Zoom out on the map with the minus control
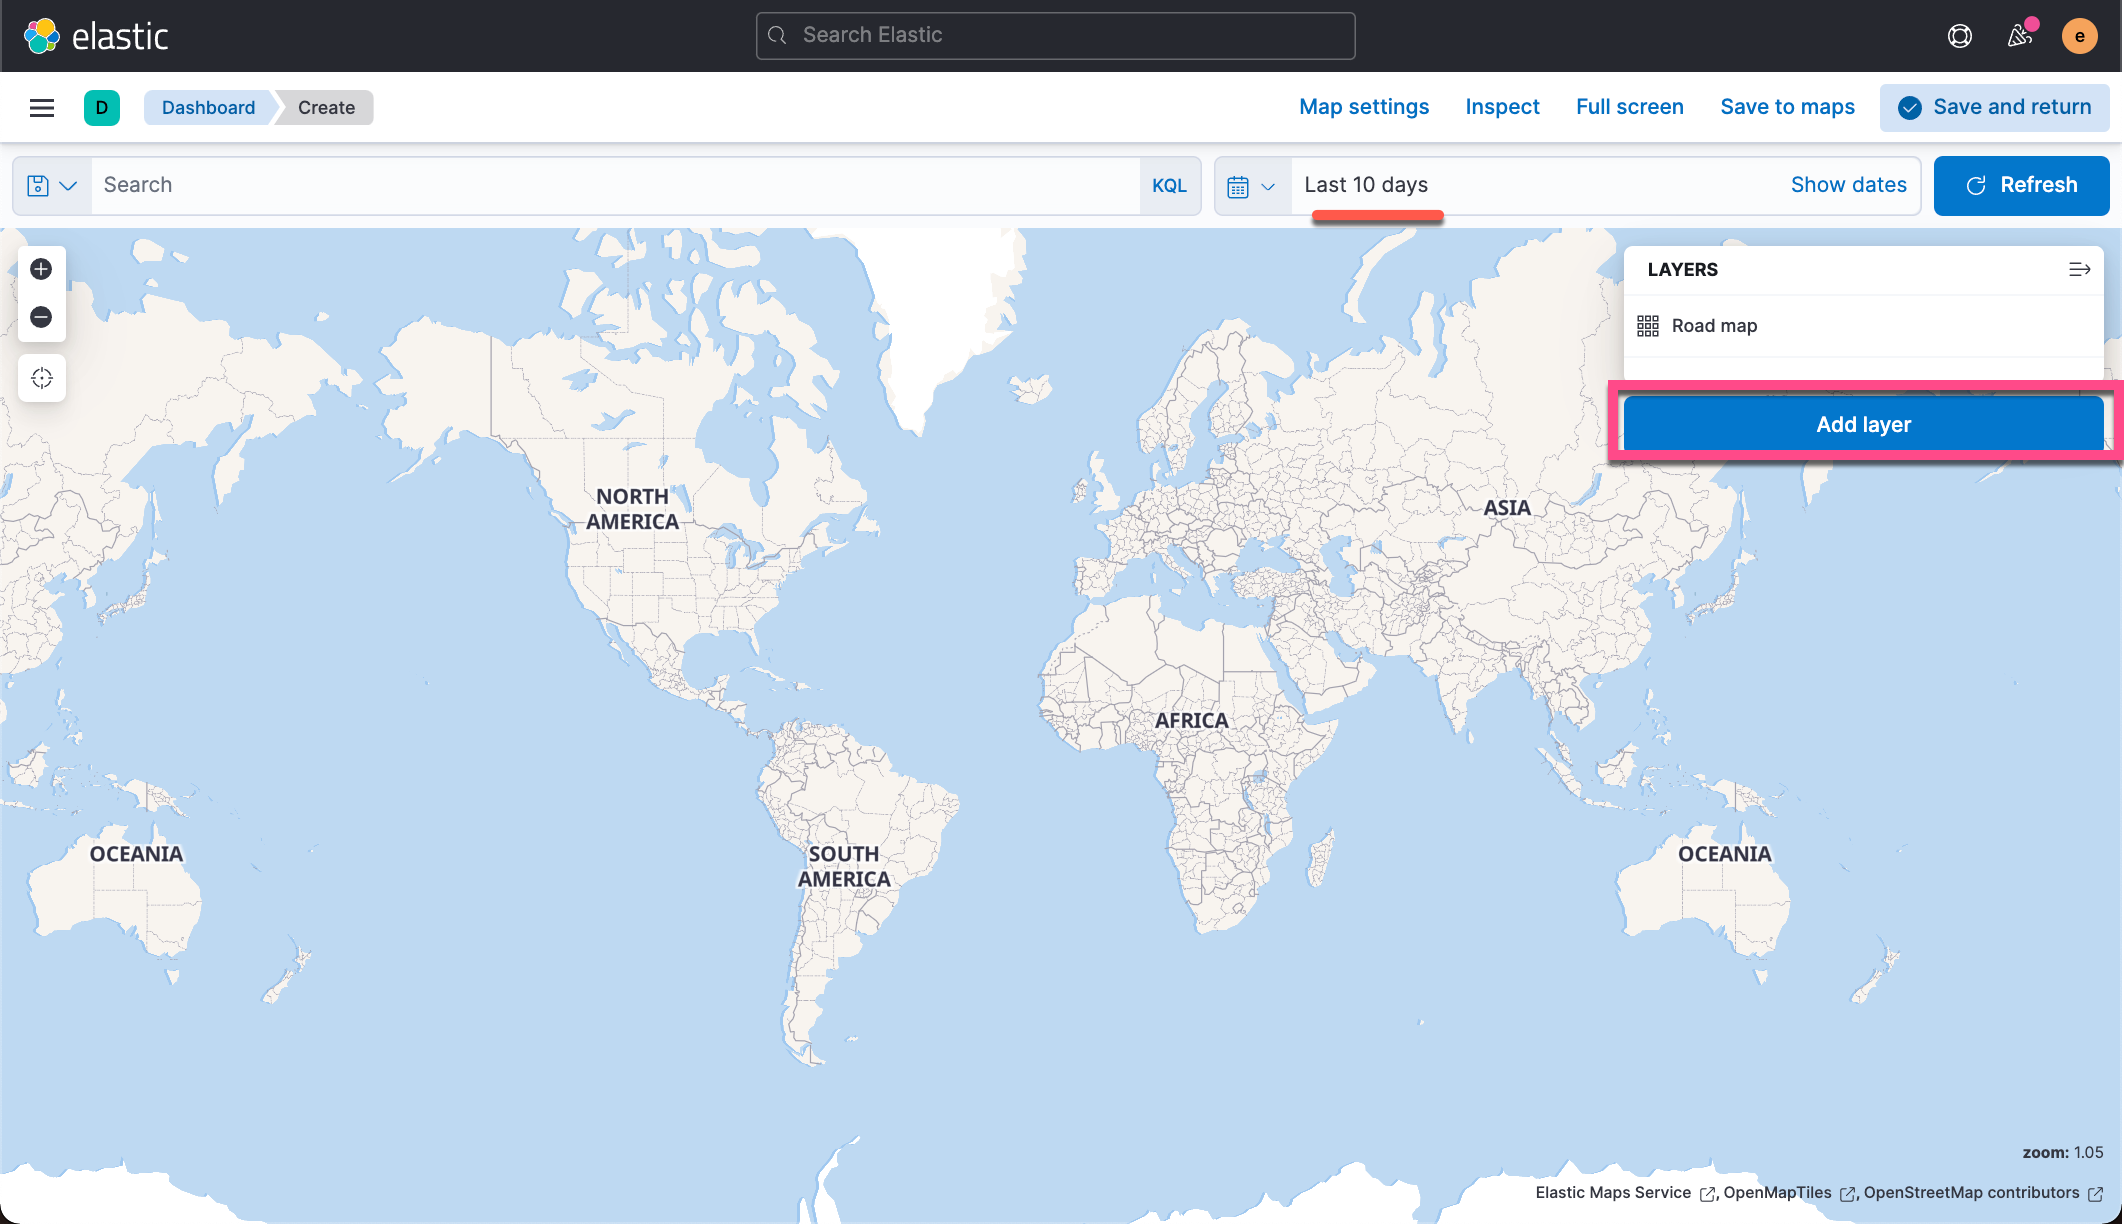This screenshot has height=1224, width=2124. pos(41,317)
